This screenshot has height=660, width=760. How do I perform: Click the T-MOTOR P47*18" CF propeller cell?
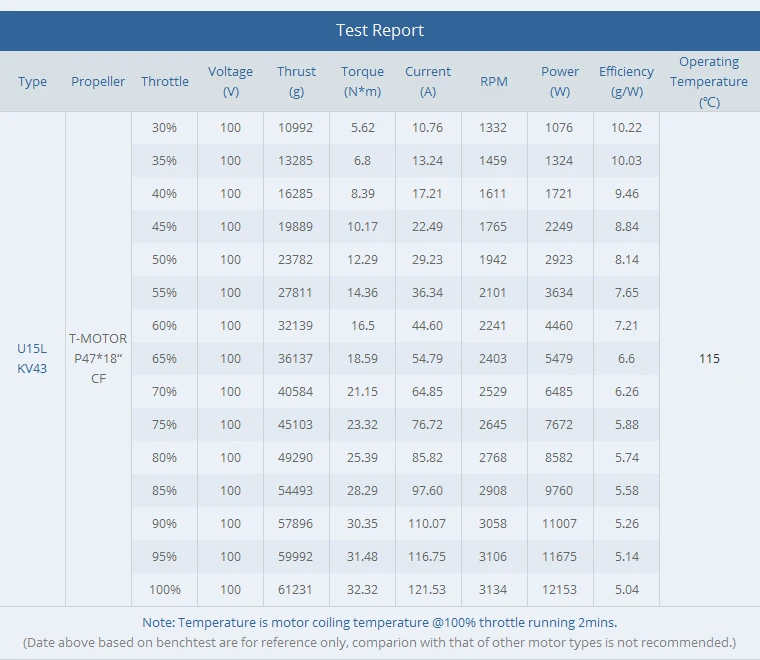pos(98,358)
